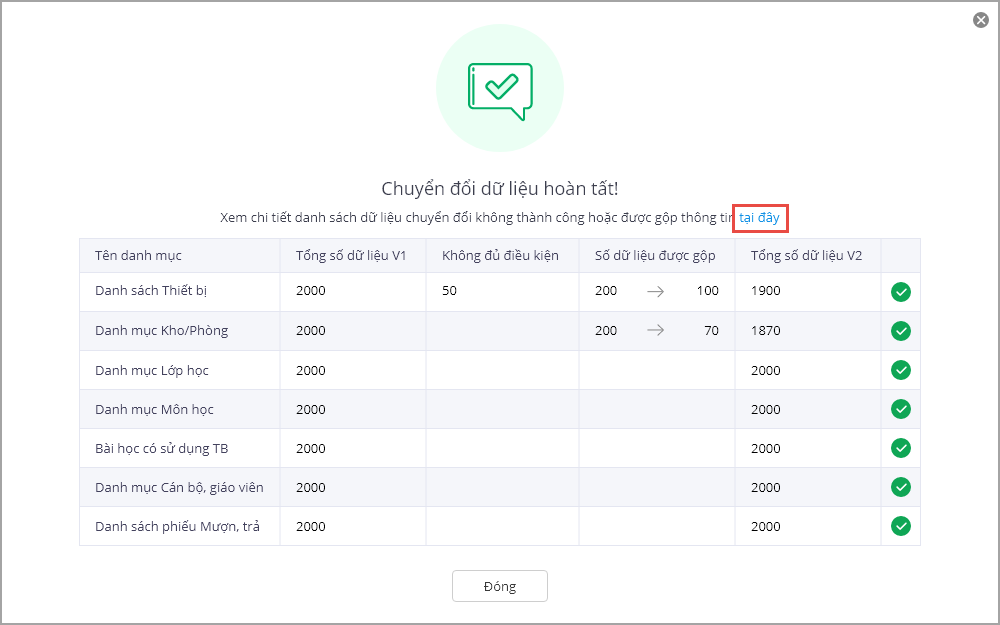Click the Không đủ điều kiện column header
The width and height of the screenshot is (1000, 625).
(x=500, y=256)
